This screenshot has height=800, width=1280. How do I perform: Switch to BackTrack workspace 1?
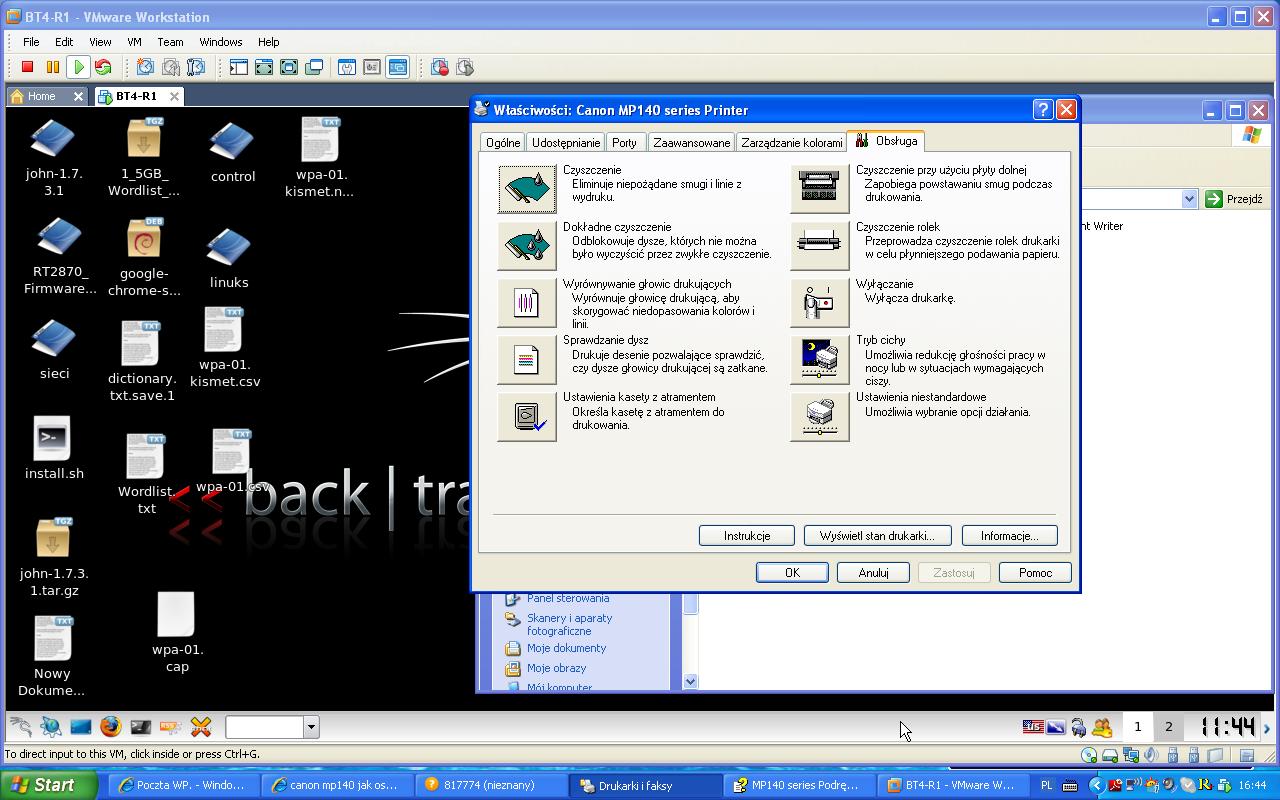click(x=1137, y=727)
